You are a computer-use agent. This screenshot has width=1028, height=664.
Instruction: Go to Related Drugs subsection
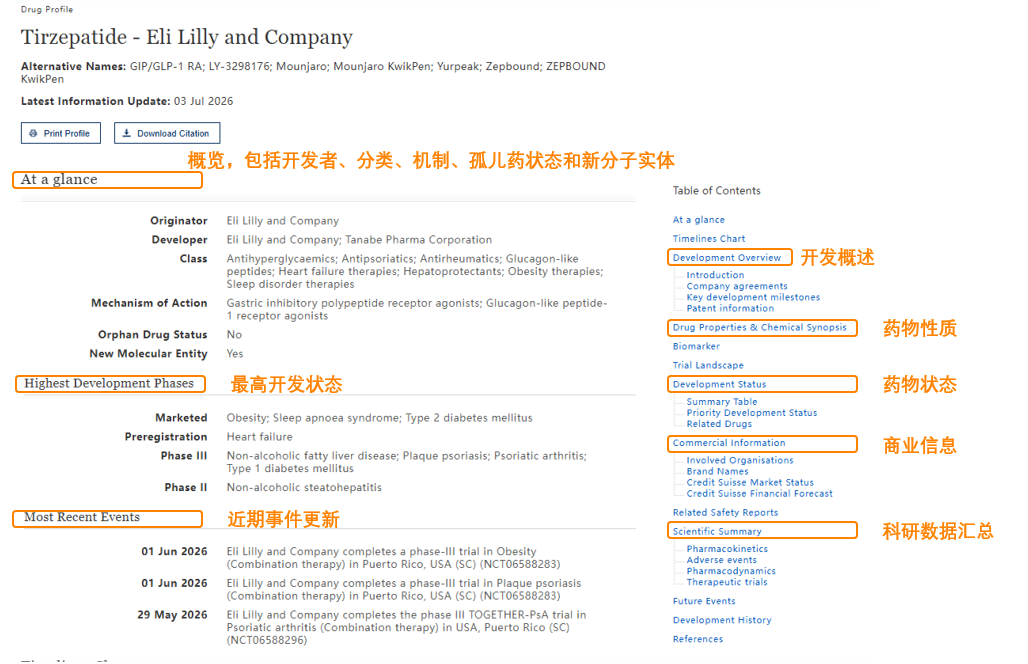point(719,424)
